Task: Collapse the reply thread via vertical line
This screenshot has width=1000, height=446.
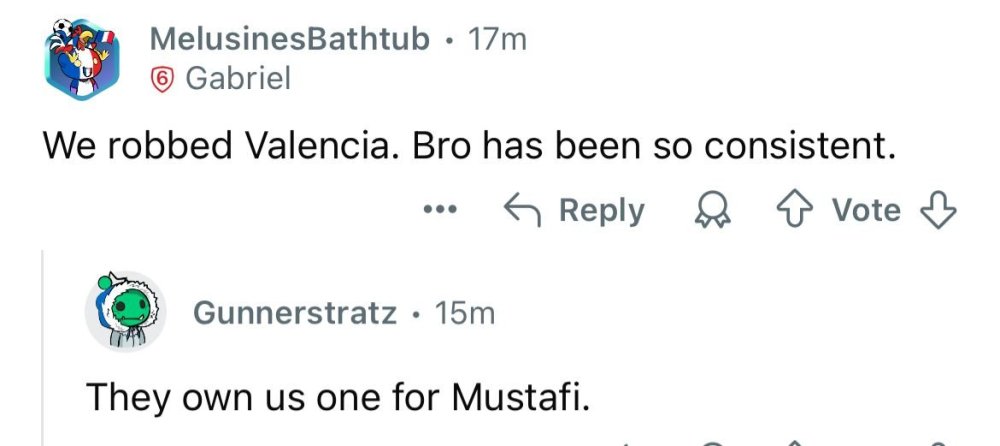Action: [42, 350]
